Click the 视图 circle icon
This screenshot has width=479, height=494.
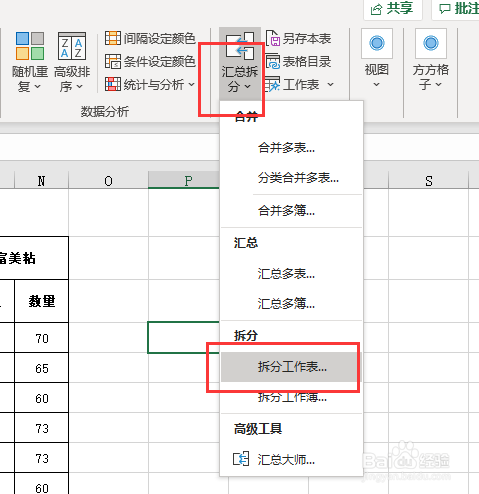point(377,43)
